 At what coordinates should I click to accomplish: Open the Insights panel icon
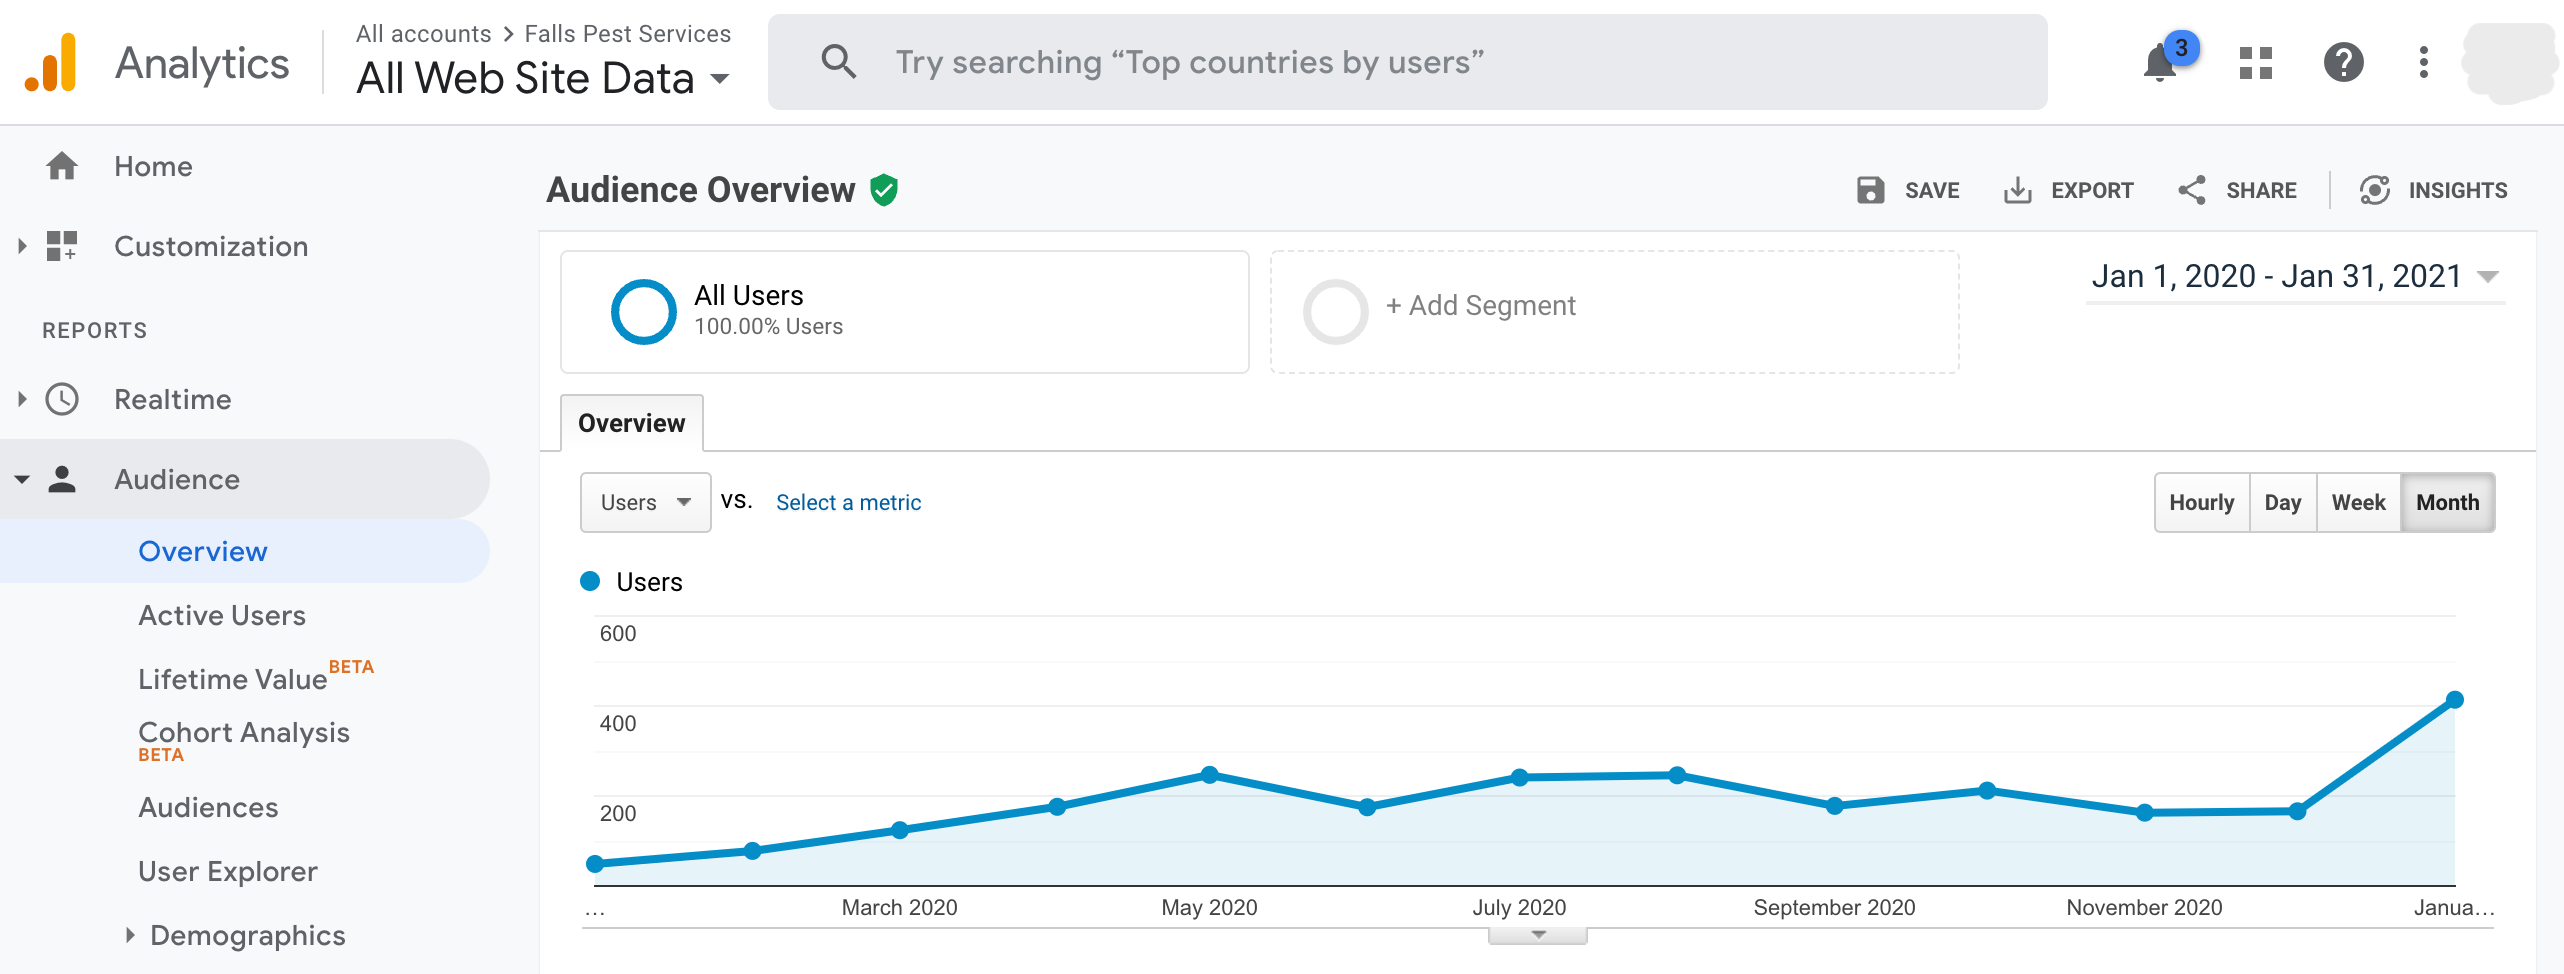pos(2375,190)
